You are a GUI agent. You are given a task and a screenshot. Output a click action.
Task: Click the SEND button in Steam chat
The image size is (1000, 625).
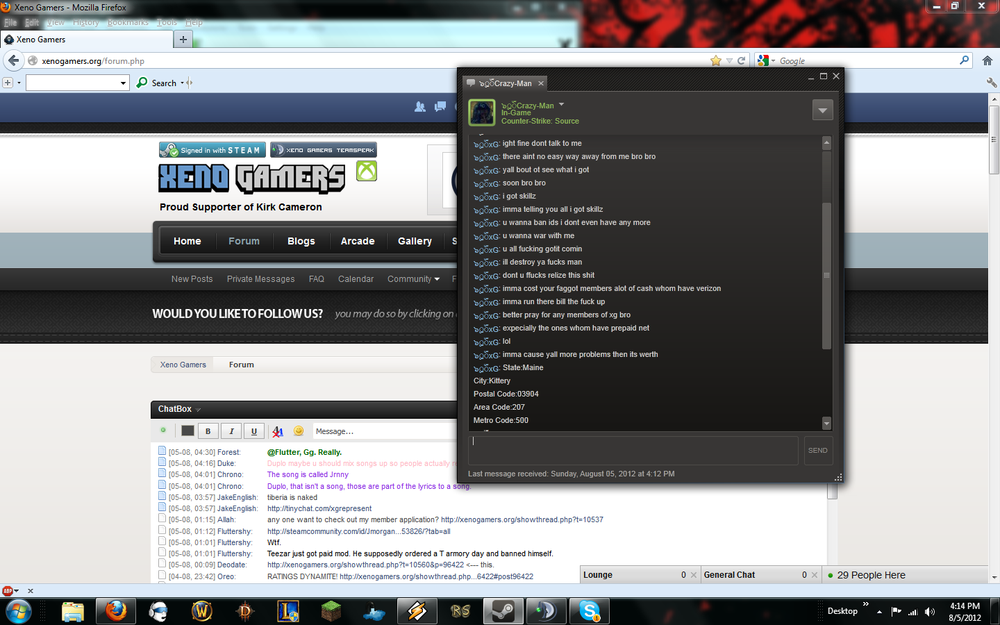pyautogui.click(x=818, y=450)
